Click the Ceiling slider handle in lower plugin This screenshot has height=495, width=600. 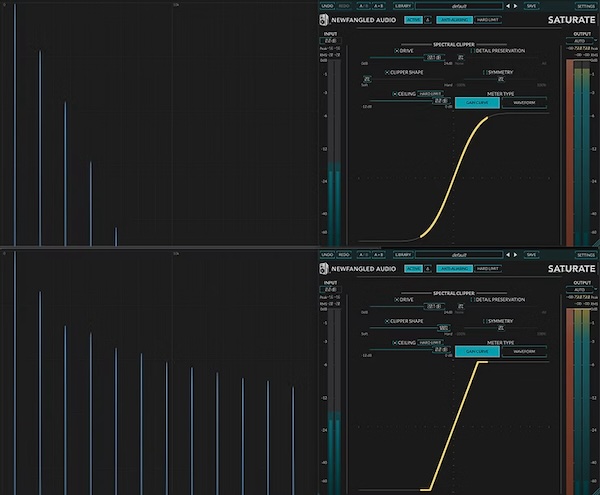pyautogui.click(x=441, y=350)
